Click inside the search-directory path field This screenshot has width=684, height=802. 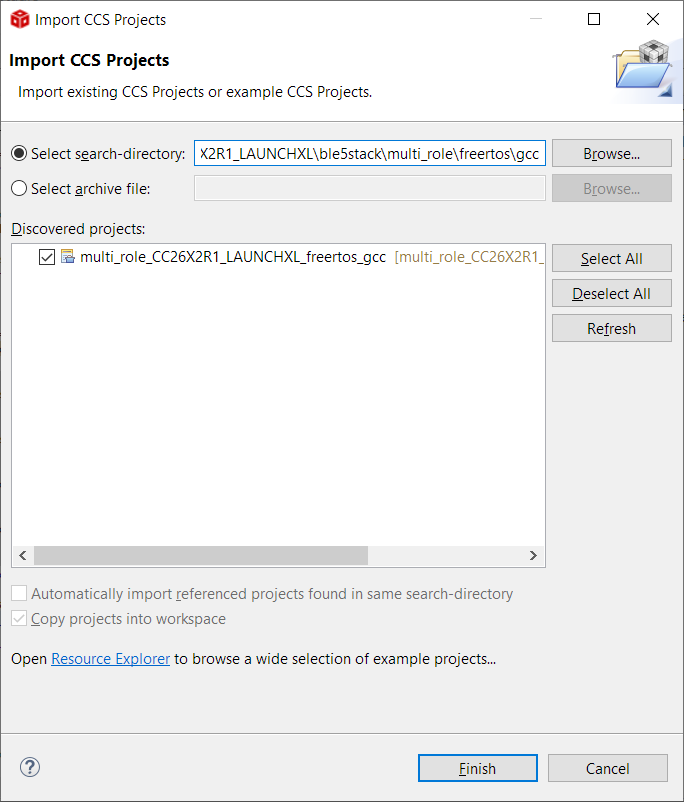(x=370, y=152)
